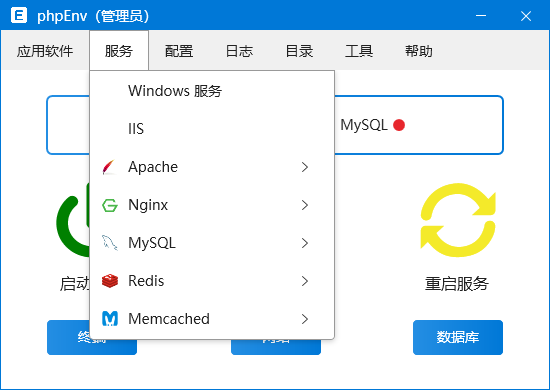
Task: Open the 帮助 menu
Action: pyautogui.click(x=419, y=51)
